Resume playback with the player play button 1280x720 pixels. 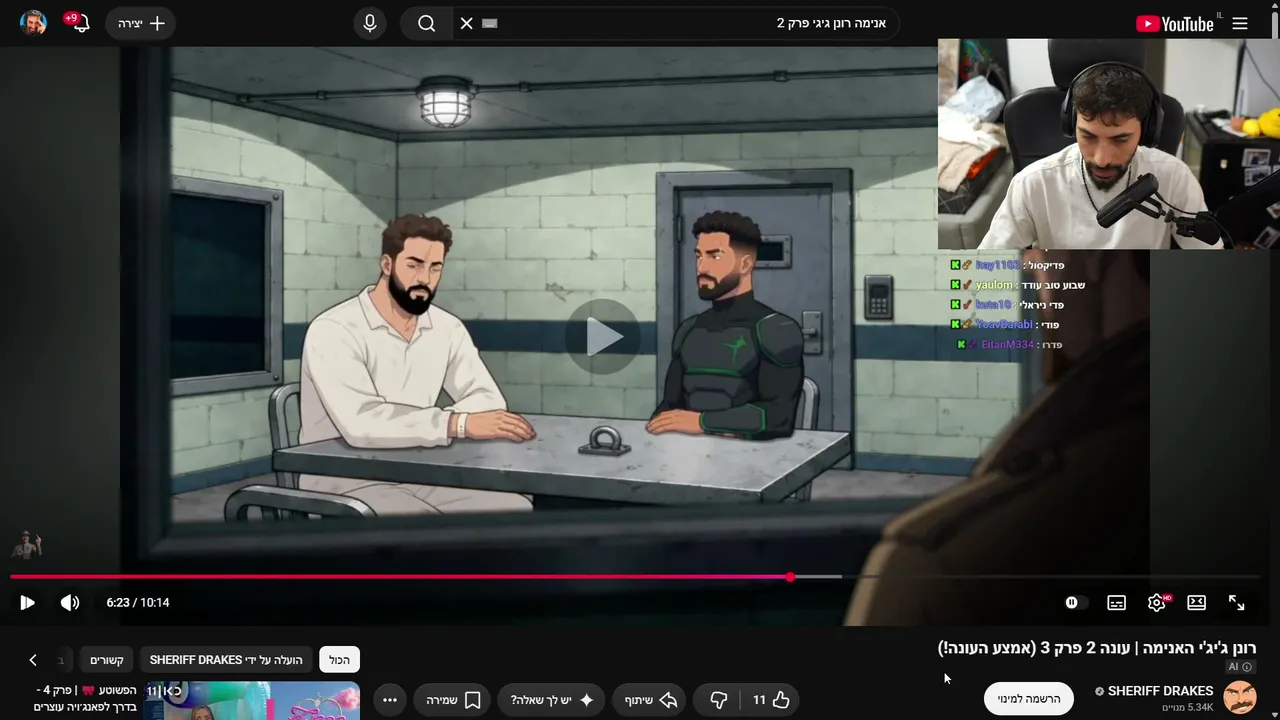[27, 602]
